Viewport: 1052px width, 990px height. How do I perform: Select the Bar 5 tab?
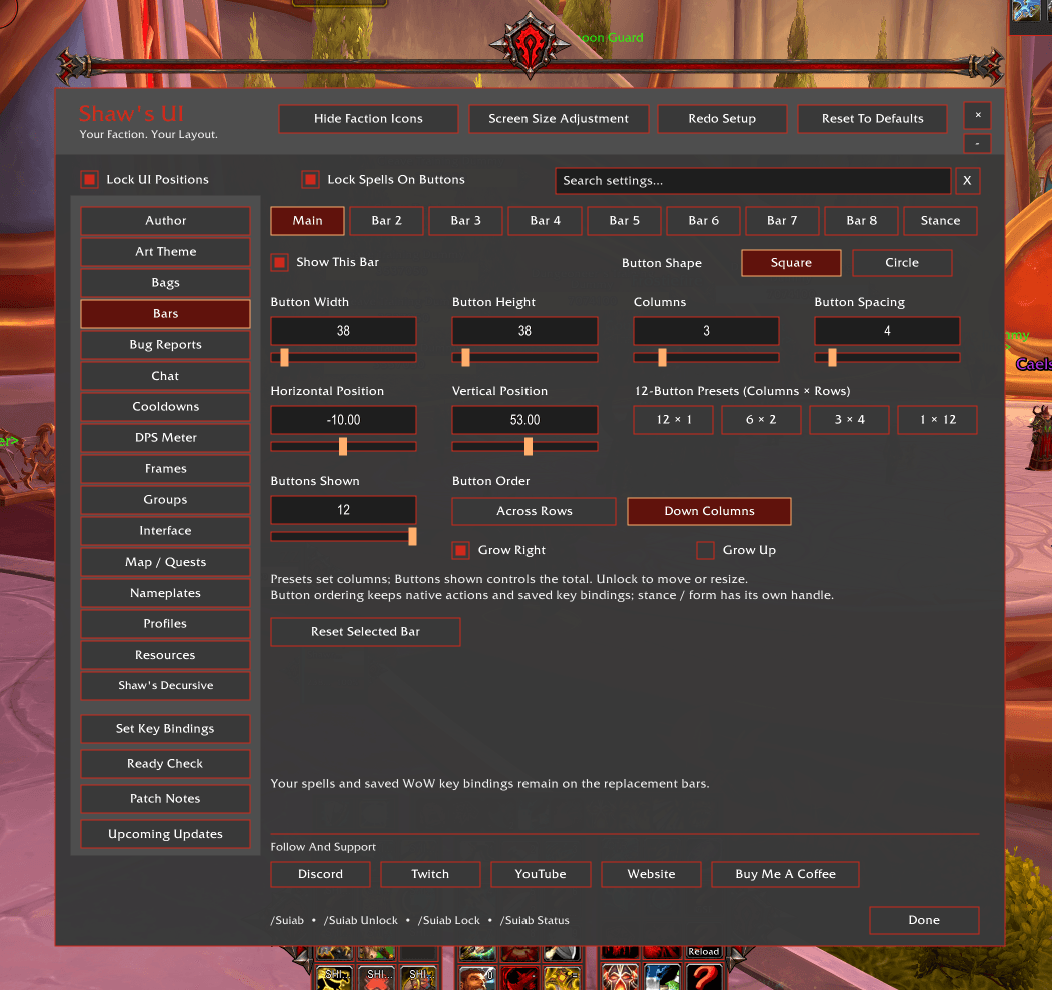625,221
